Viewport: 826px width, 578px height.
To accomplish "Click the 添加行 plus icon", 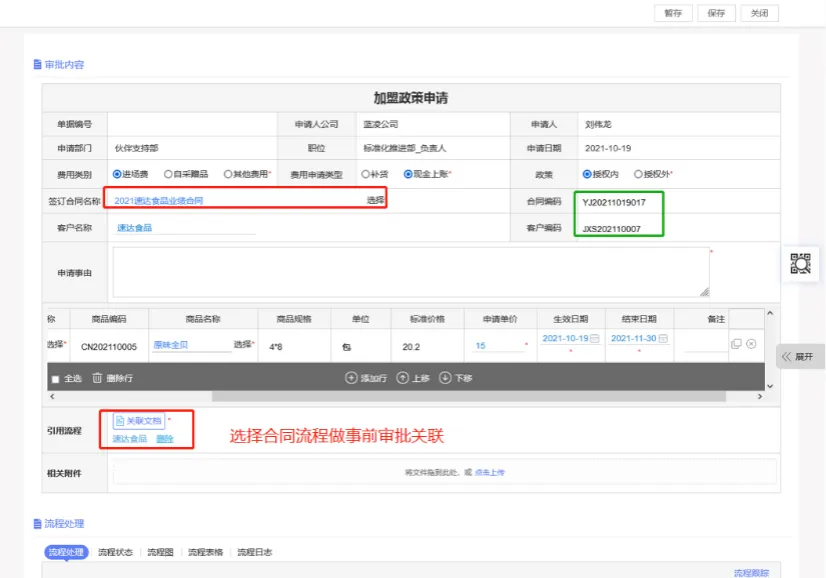I will 351,378.
